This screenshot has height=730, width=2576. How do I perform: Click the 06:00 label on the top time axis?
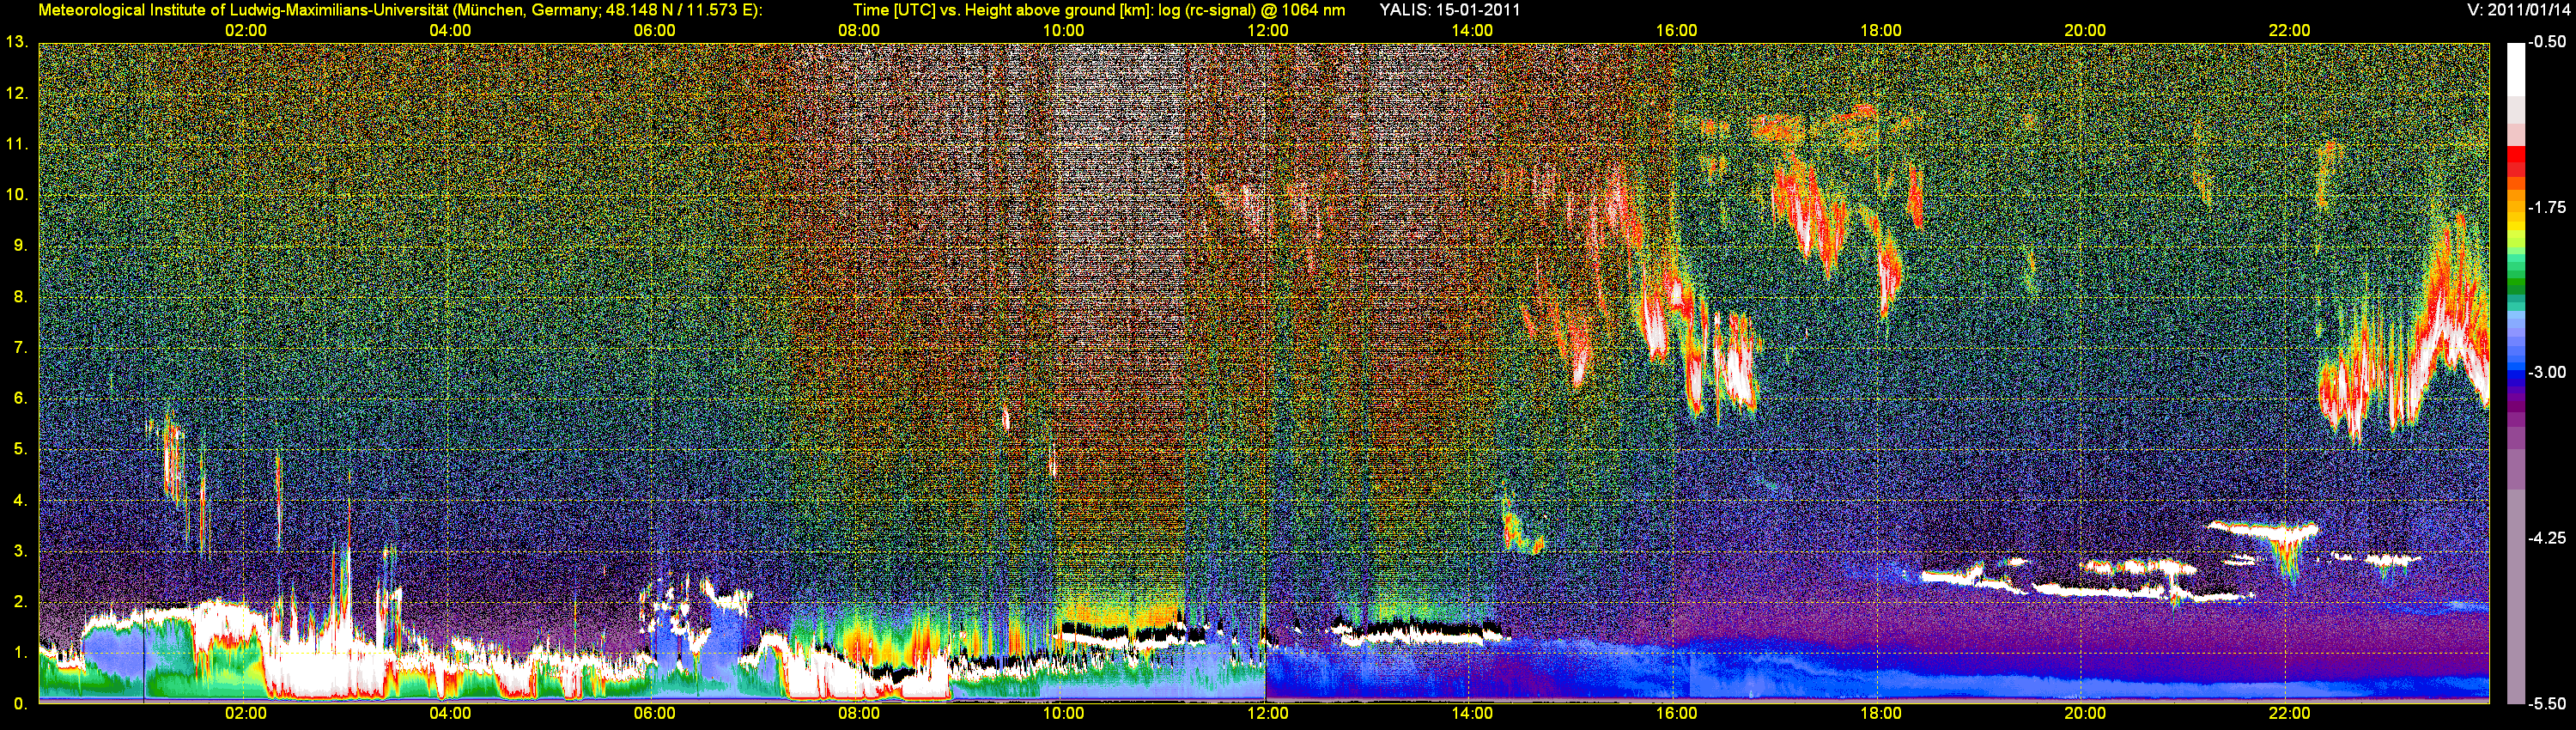pyautogui.click(x=654, y=31)
